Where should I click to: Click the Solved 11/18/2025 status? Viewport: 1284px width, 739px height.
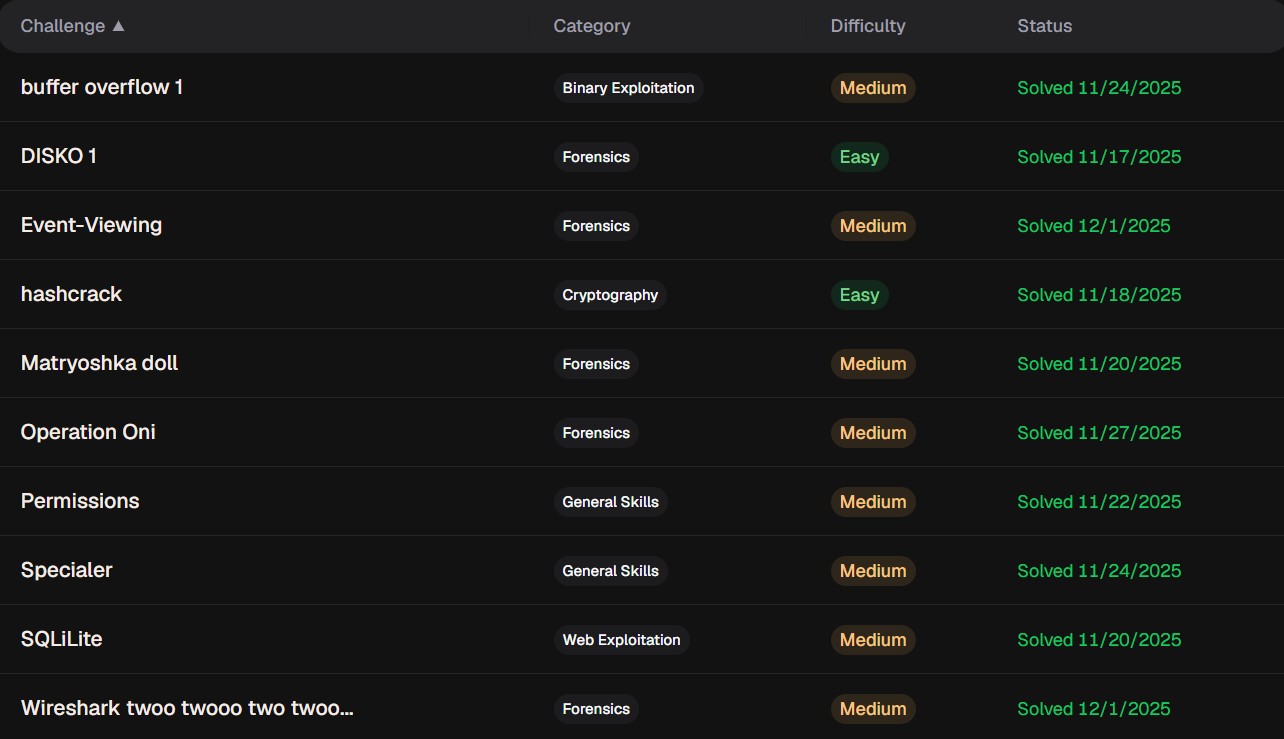pos(1099,295)
